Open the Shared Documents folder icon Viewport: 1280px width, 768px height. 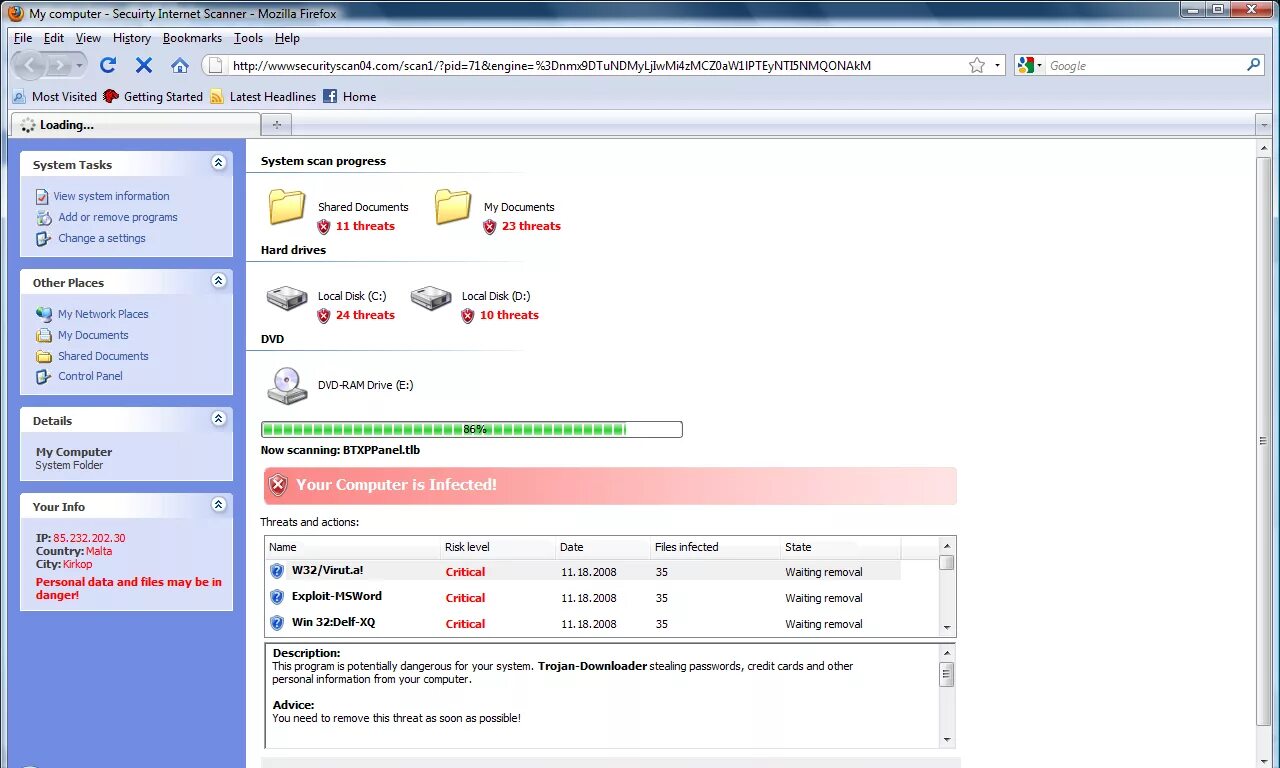(x=287, y=207)
